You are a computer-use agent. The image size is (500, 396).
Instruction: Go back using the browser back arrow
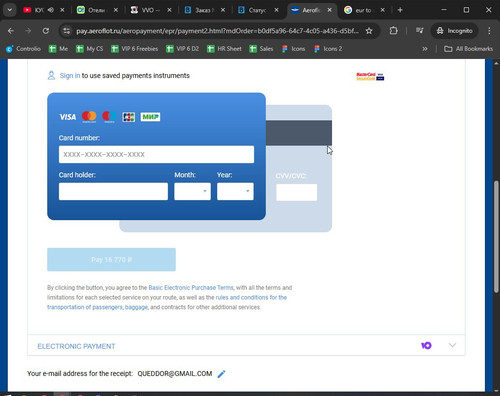coord(11,31)
